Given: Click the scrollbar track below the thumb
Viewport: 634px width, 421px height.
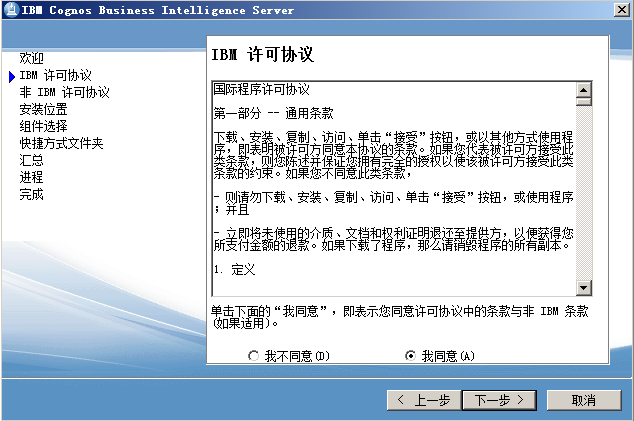Looking at the screenshot, I should click(583, 193).
